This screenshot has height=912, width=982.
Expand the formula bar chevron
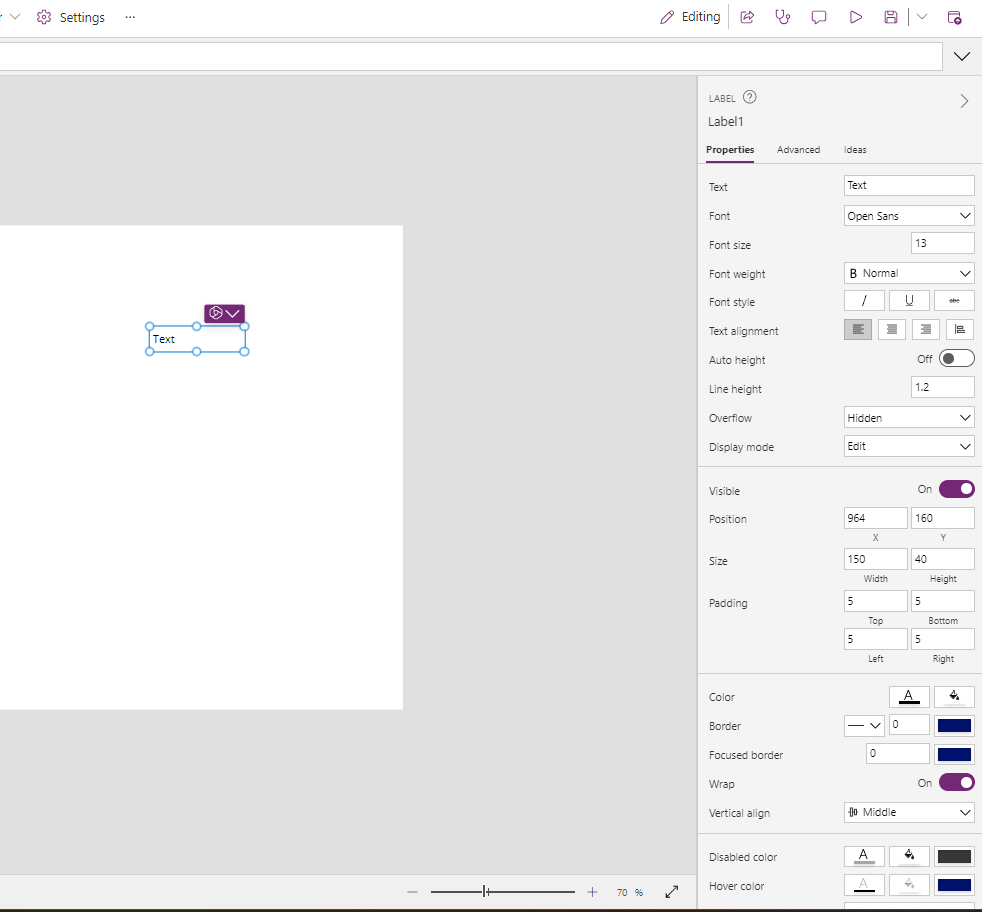961,56
